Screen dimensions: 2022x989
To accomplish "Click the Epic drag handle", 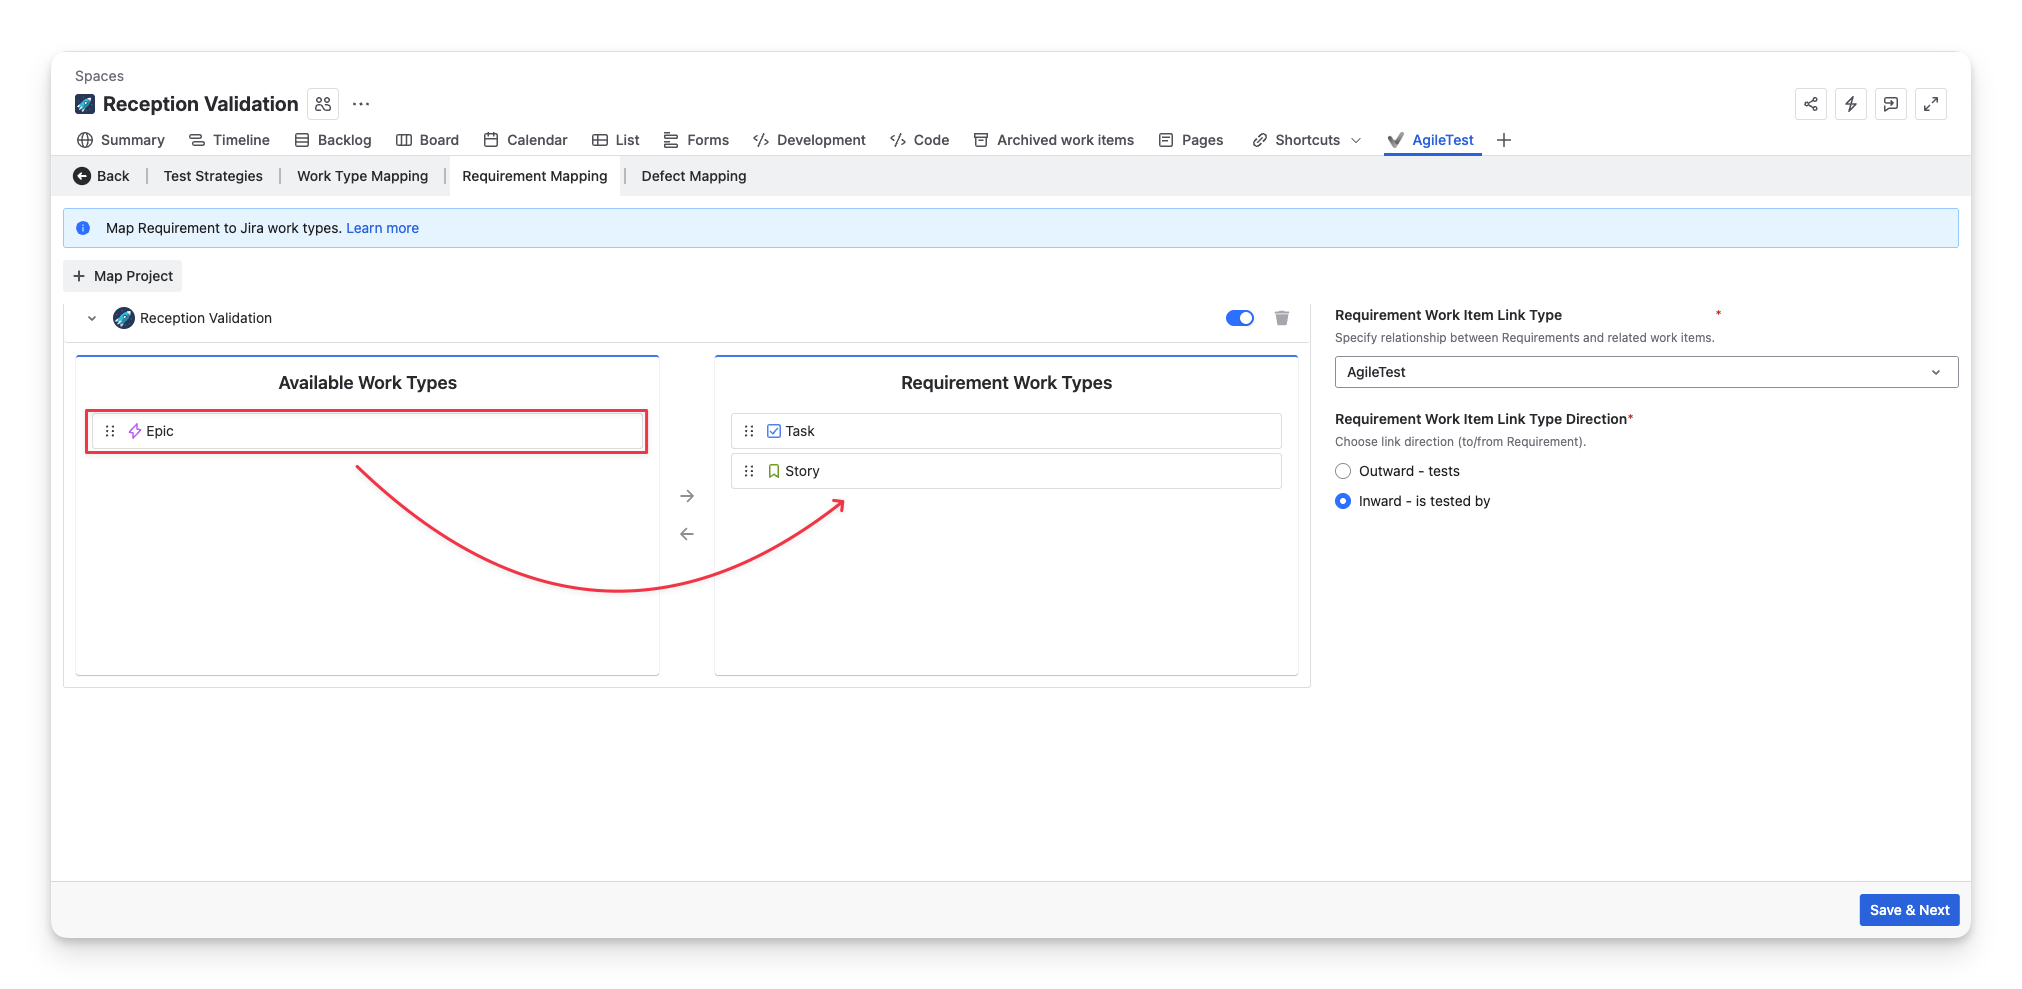I will [110, 431].
